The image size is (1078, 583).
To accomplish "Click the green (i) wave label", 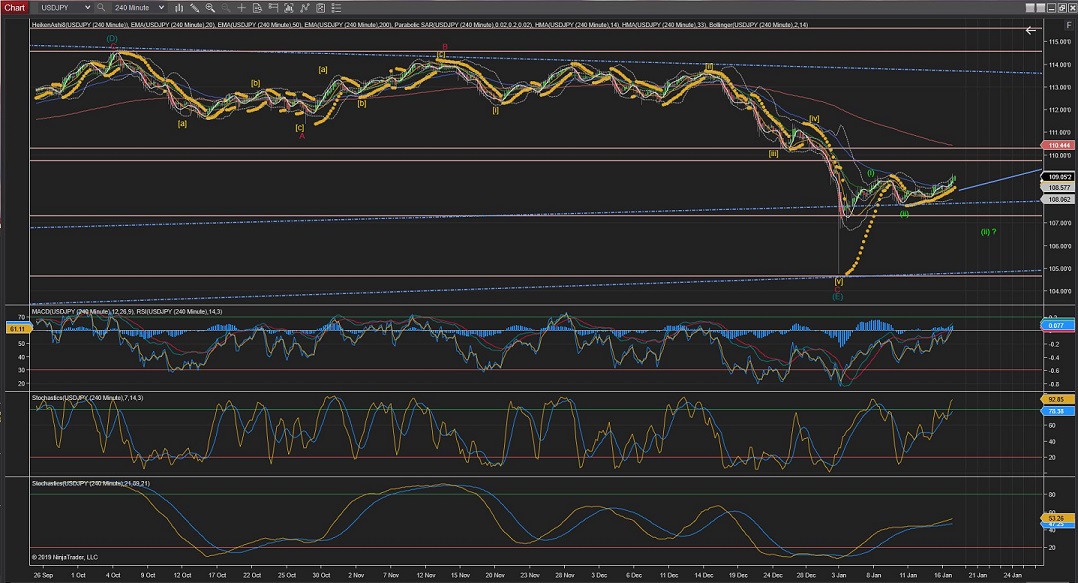I will (x=870, y=173).
